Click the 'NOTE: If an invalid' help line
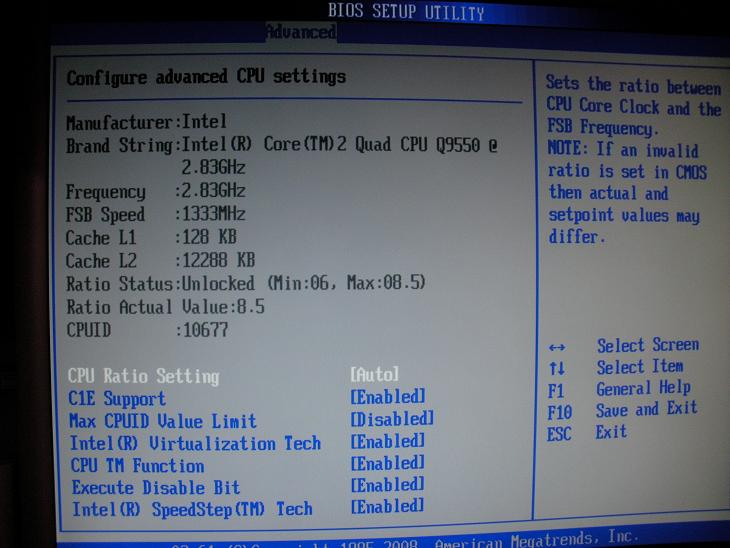The height and width of the screenshot is (548, 730). pyautogui.click(x=623, y=149)
